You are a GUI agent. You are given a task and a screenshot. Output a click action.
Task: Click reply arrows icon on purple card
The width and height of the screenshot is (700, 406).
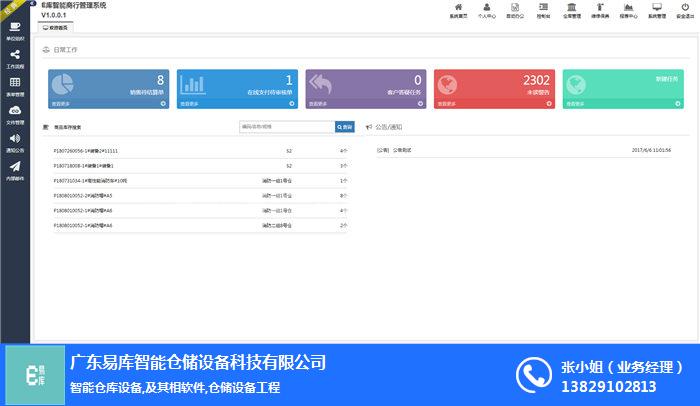(x=320, y=84)
